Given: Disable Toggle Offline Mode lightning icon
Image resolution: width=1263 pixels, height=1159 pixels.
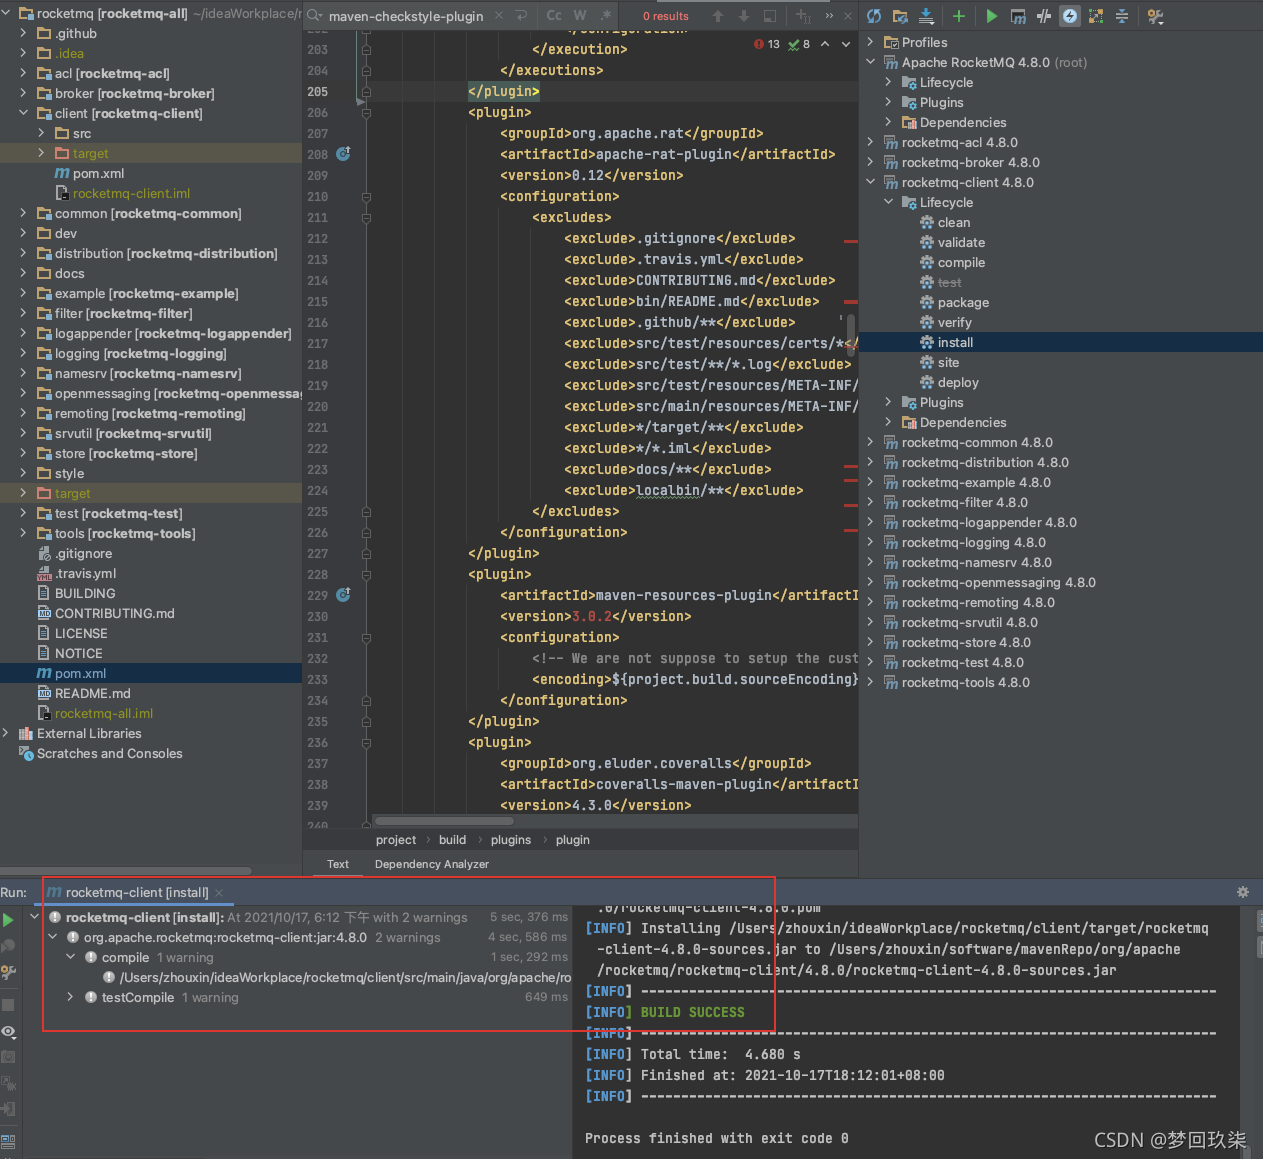Looking at the screenshot, I should click(x=1068, y=16).
